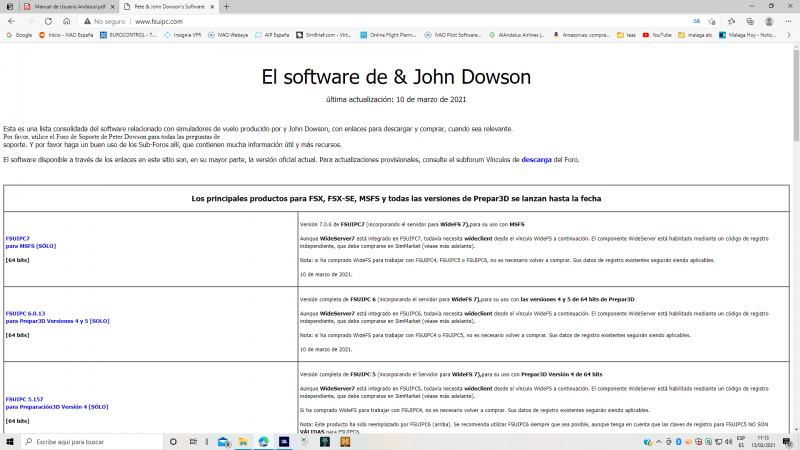Open the FSUIPC 5.157 download link

57,403
